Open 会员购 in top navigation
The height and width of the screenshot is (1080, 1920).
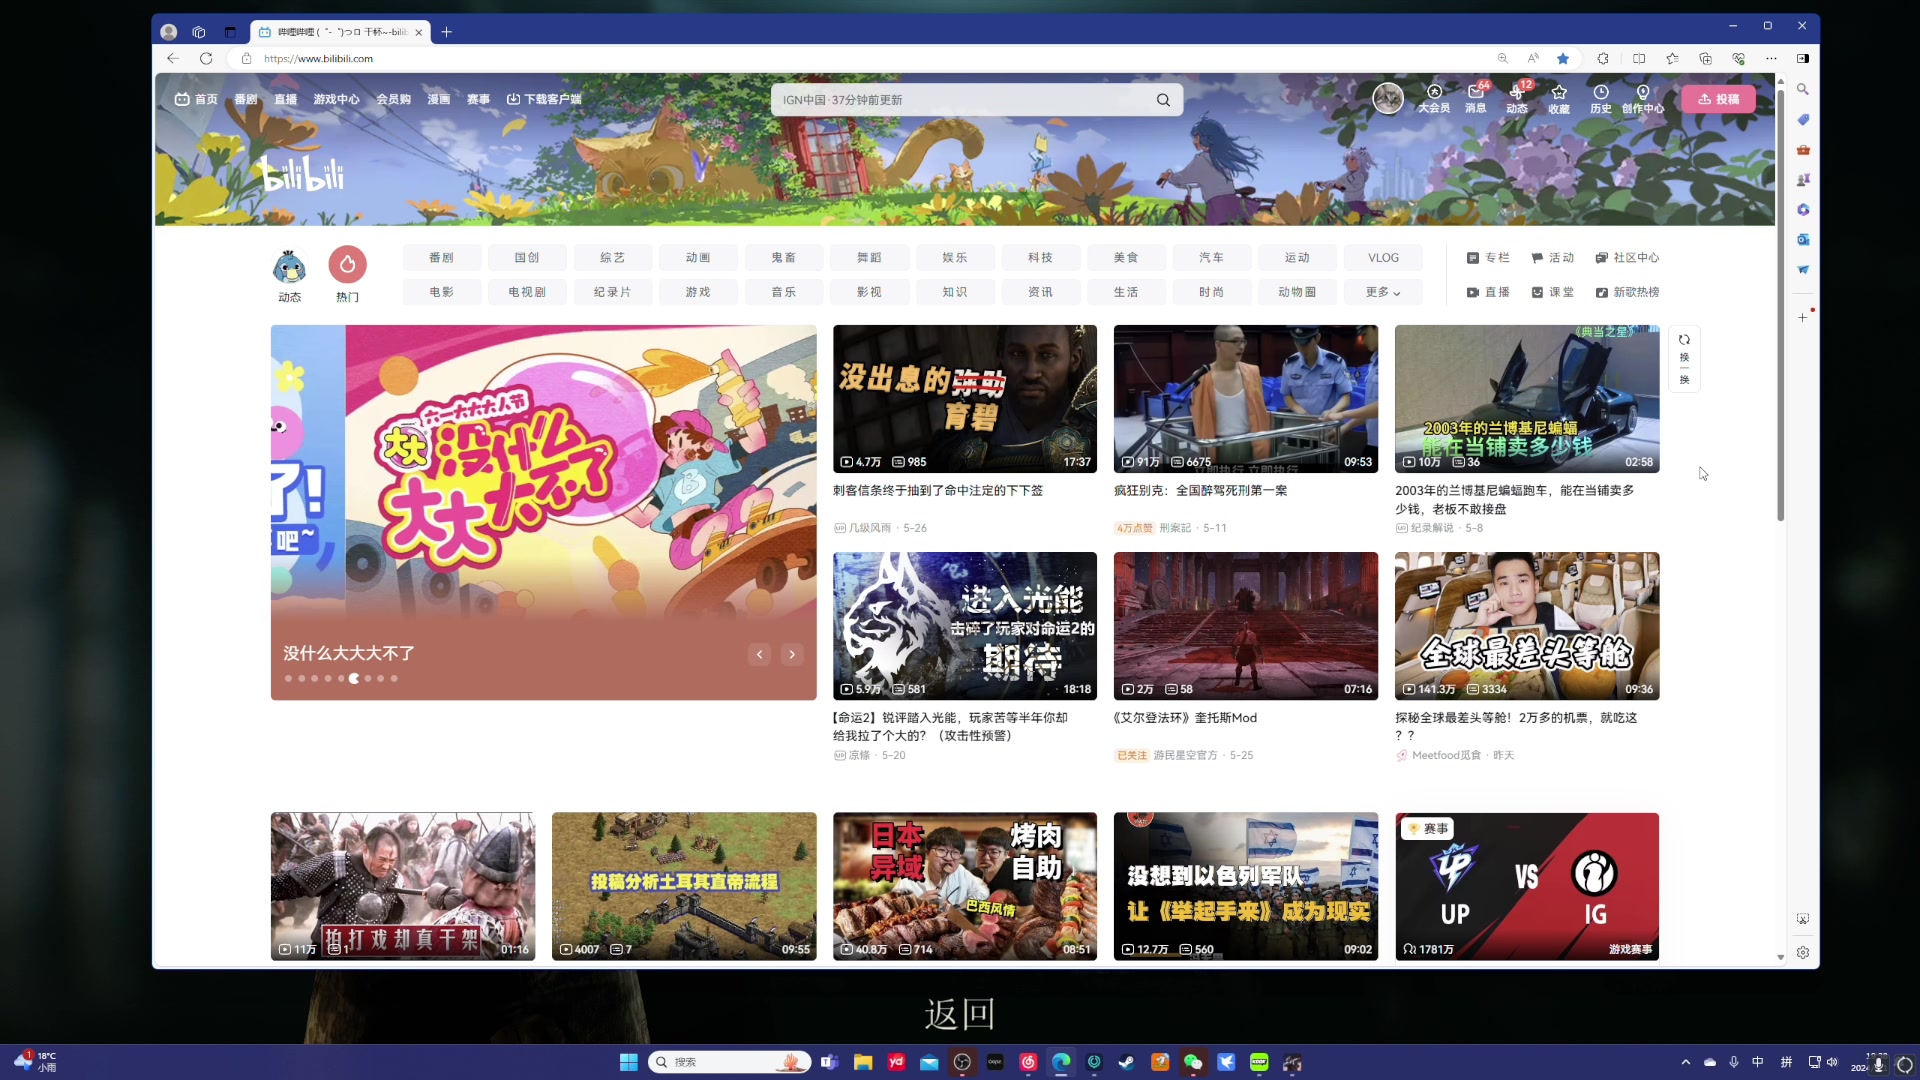[x=394, y=99]
